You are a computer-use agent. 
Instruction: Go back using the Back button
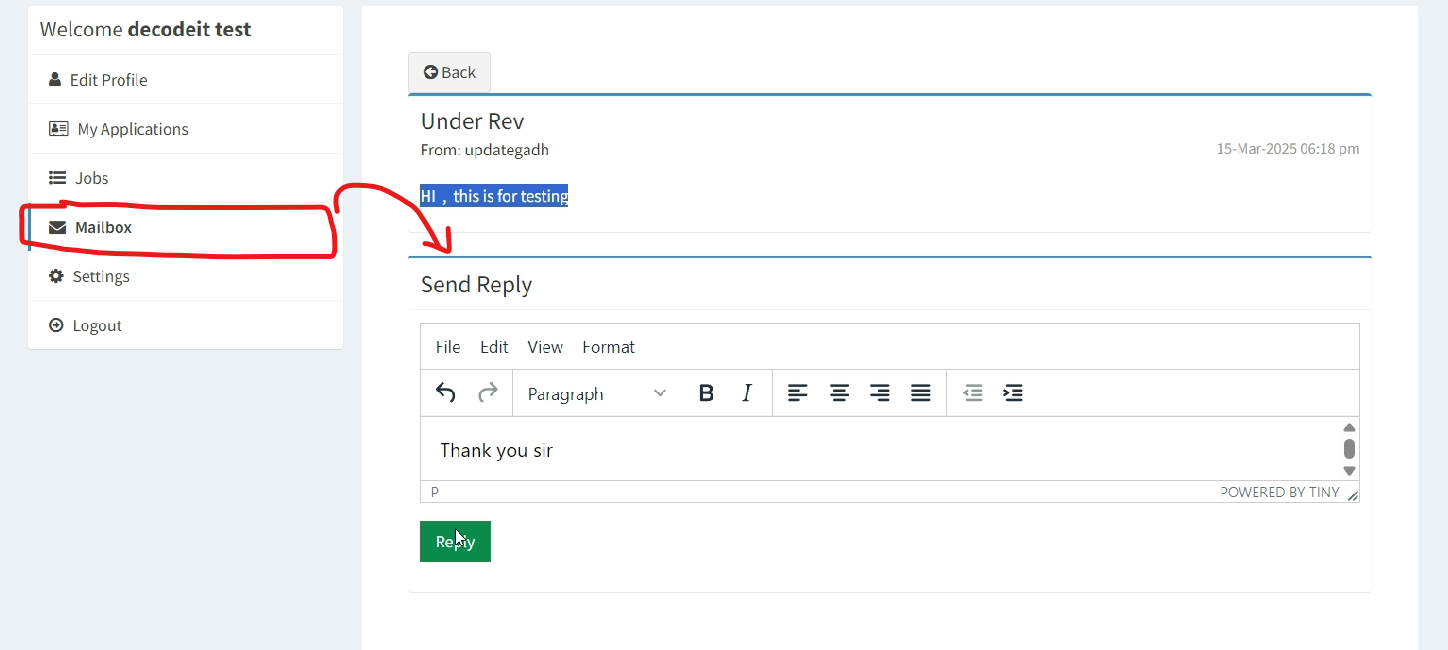pos(449,72)
